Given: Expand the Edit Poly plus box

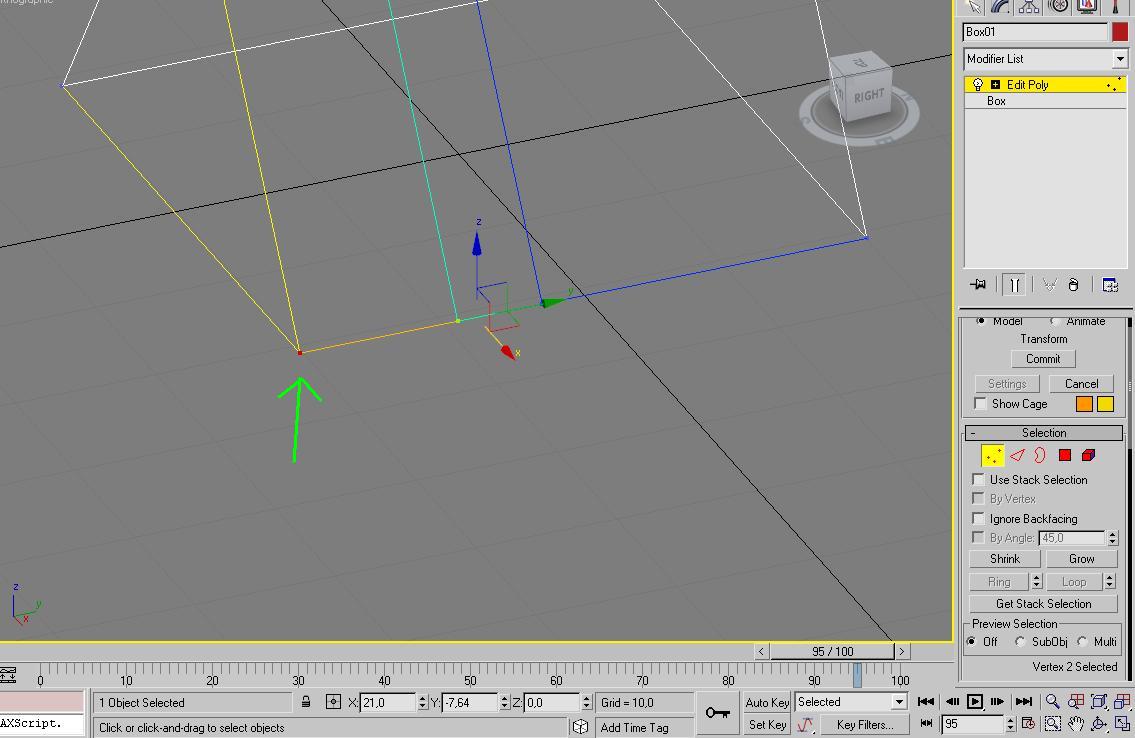Looking at the screenshot, I should click(x=995, y=85).
